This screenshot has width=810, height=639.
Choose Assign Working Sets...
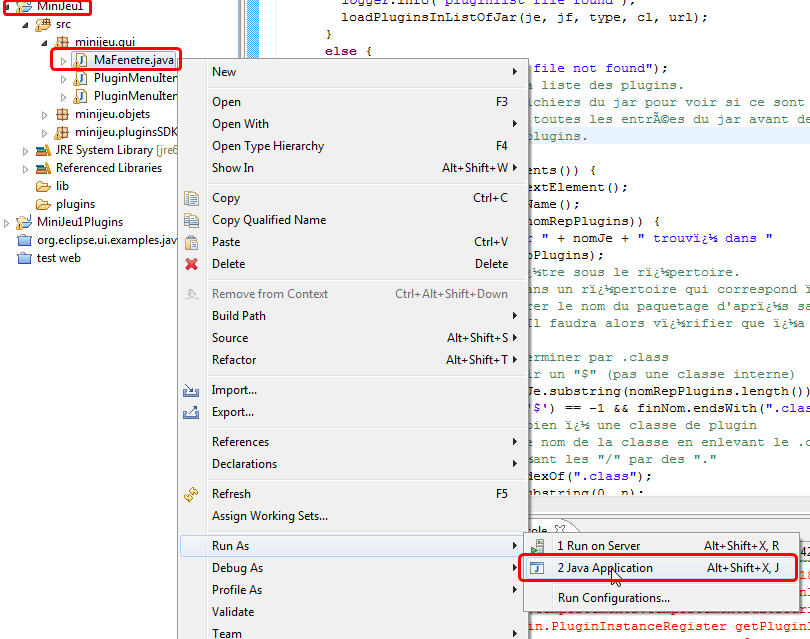click(x=269, y=516)
